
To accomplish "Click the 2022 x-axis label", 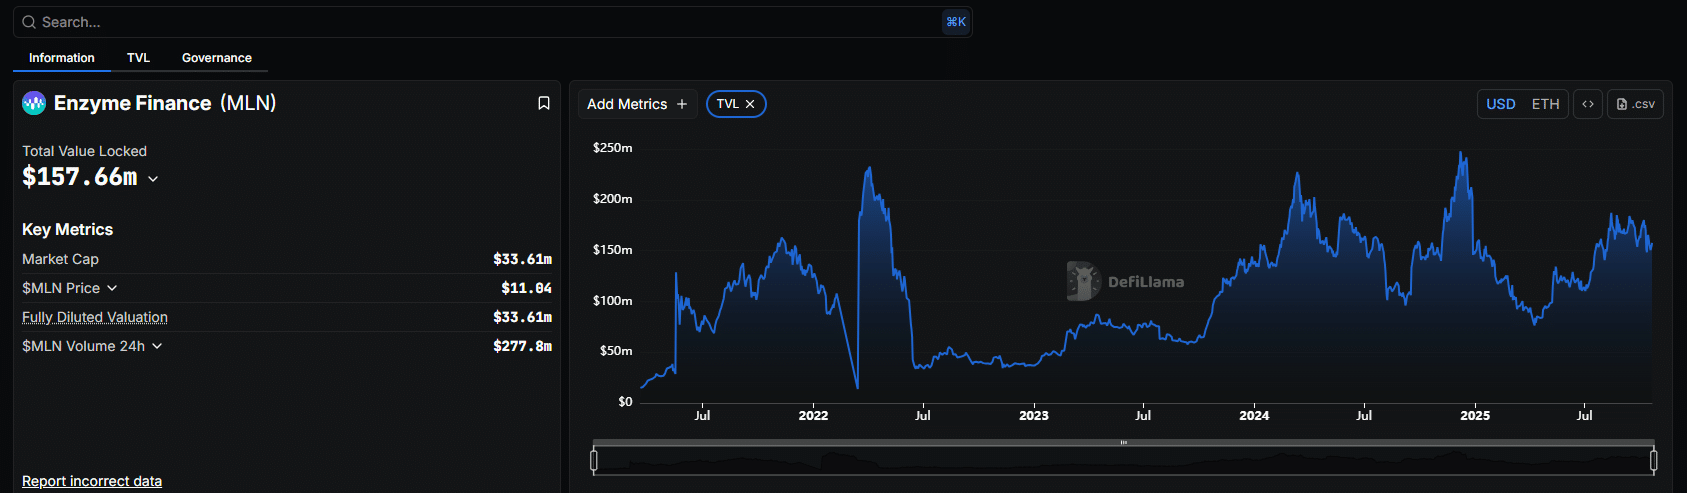I will [x=813, y=415].
